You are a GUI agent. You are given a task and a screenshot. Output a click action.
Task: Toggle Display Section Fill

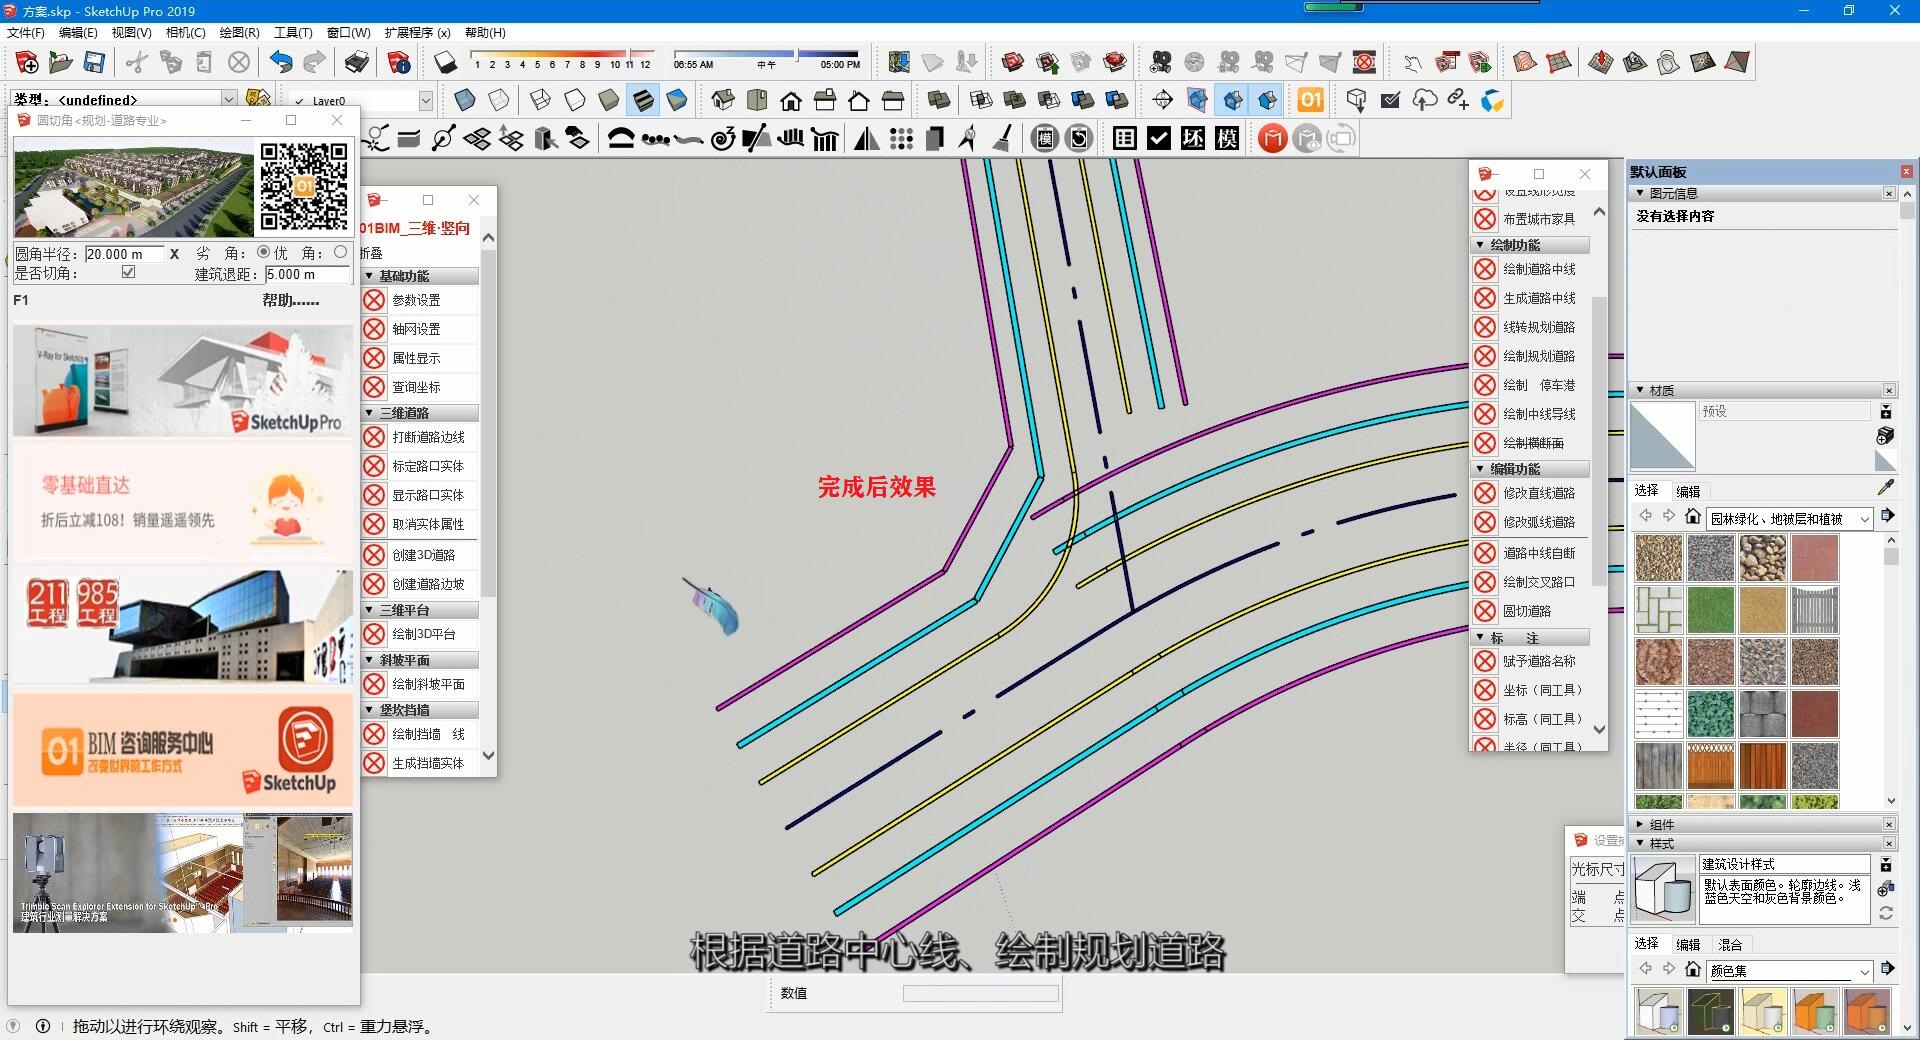pos(1267,100)
